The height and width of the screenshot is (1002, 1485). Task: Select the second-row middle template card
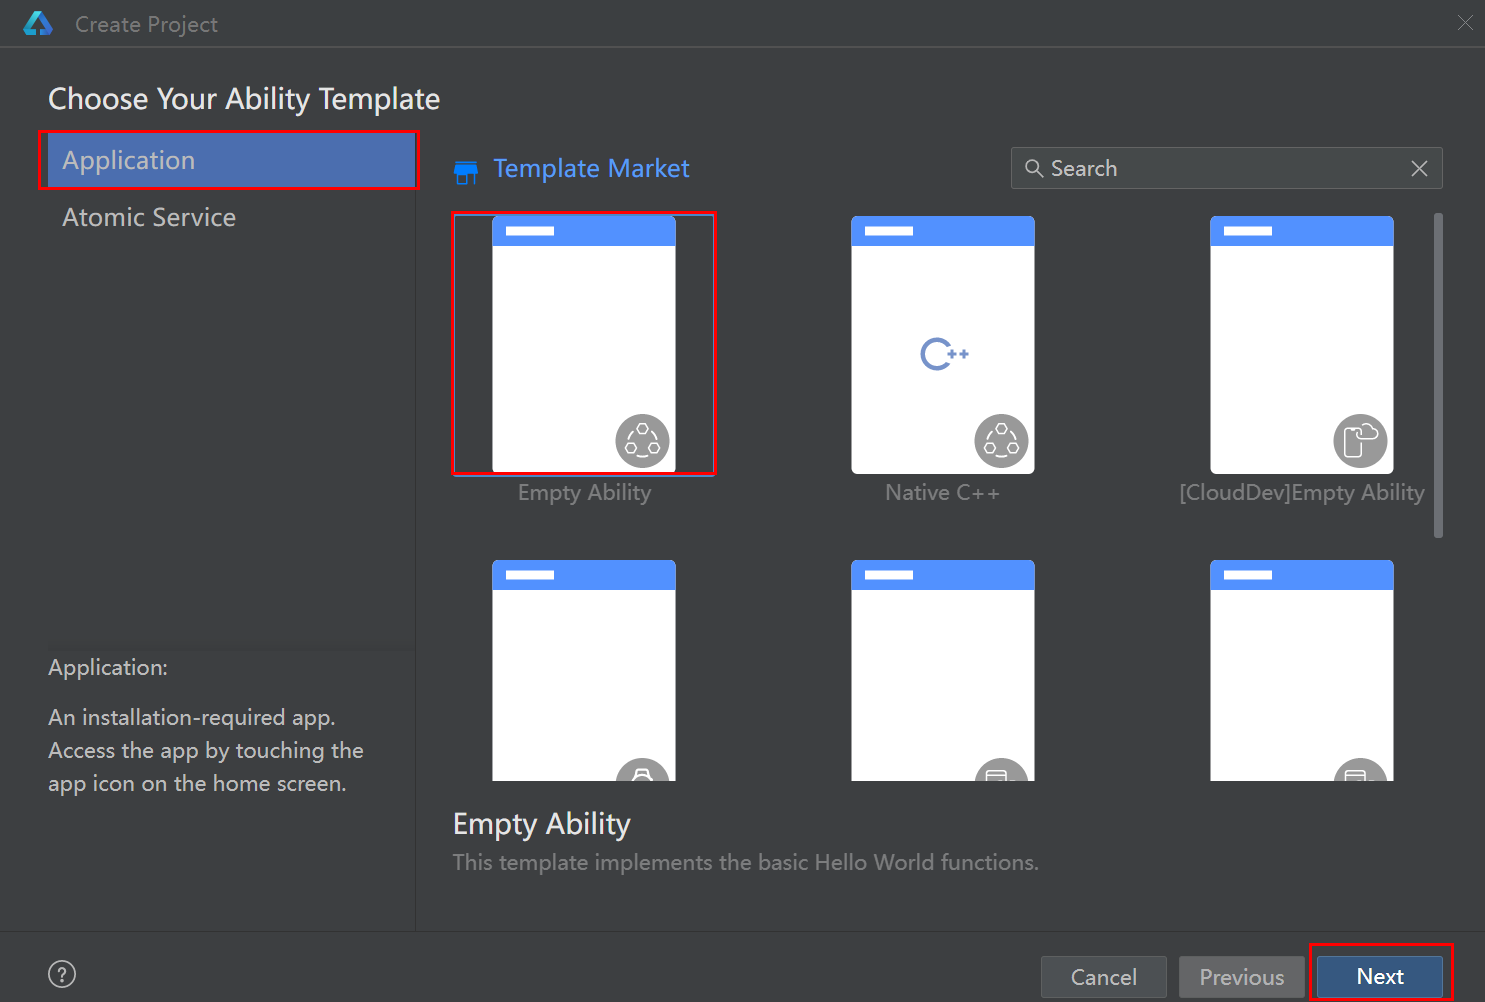943,670
